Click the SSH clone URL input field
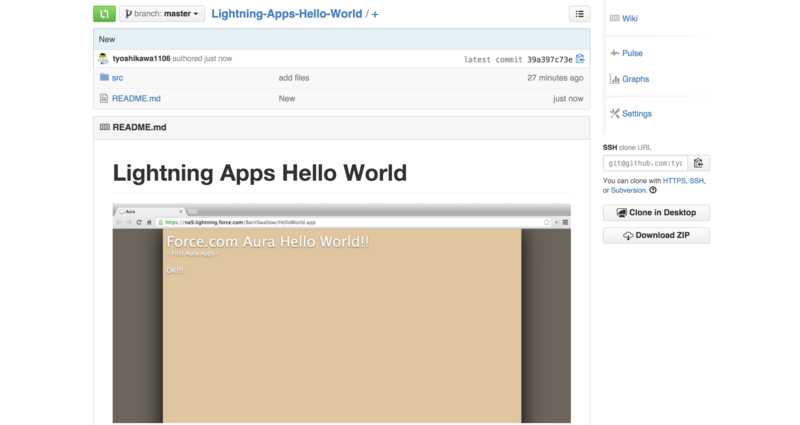Screen dimensions: 800x425 coord(645,163)
